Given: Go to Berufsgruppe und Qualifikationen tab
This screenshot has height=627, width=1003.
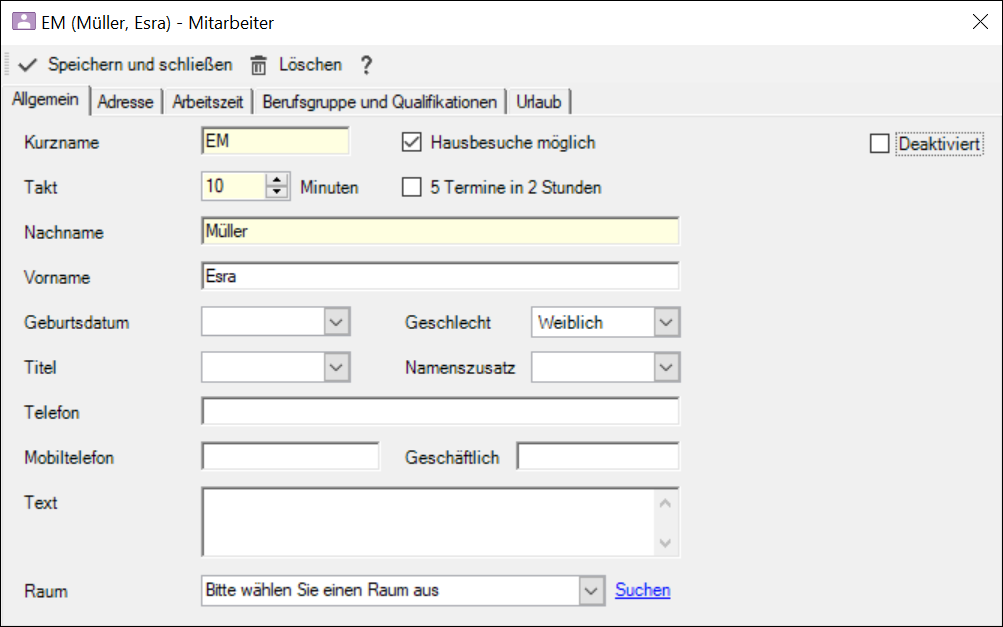Looking at the screenshot, I should tap(379, 102).
